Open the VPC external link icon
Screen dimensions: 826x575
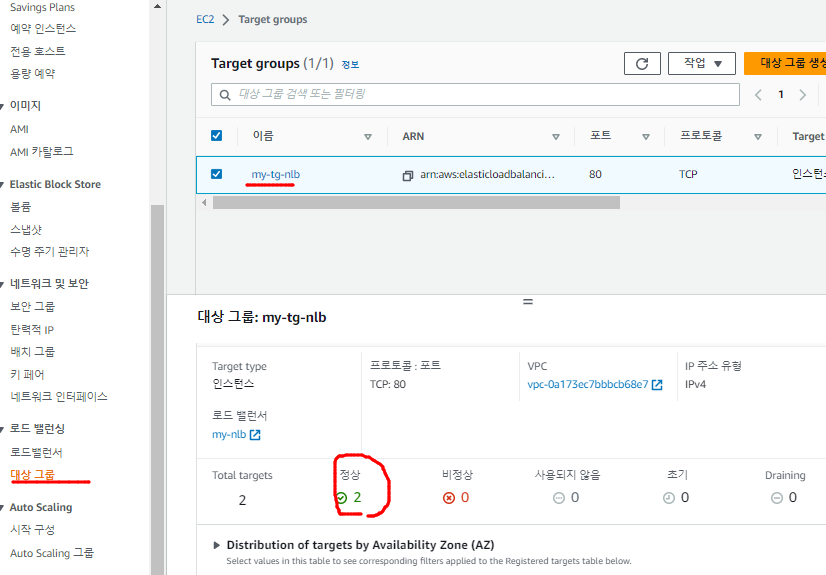point(657,385)
